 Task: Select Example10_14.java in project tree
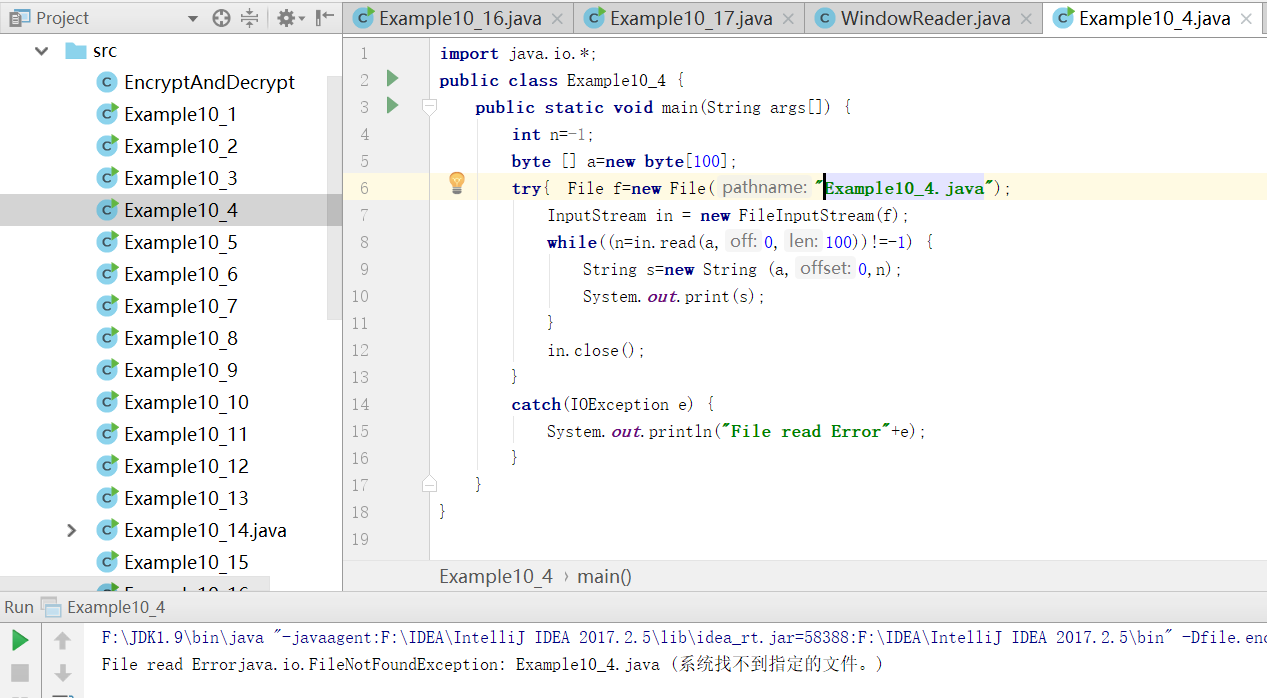tap(205, 531)
